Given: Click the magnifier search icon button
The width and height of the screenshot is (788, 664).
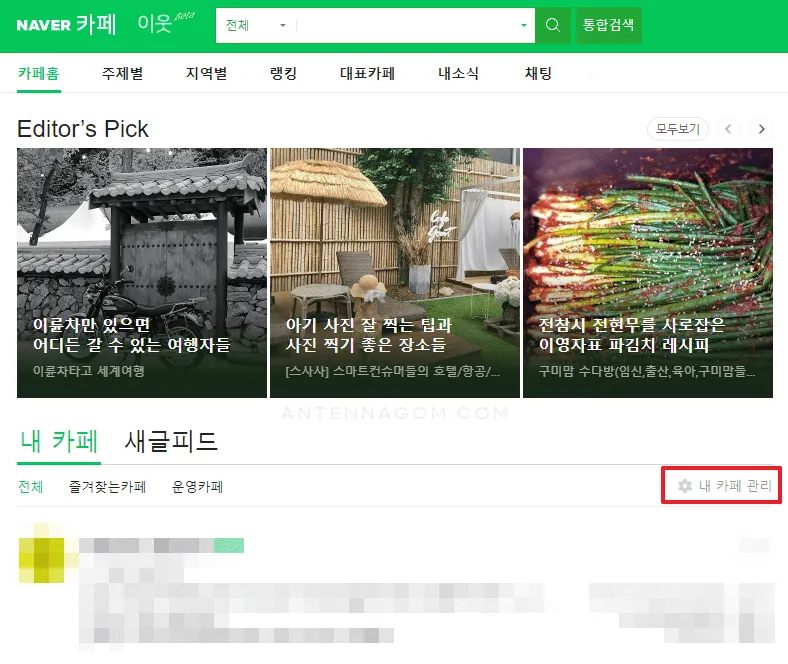Looking at the screenshot, I should (x=552, y=25).
